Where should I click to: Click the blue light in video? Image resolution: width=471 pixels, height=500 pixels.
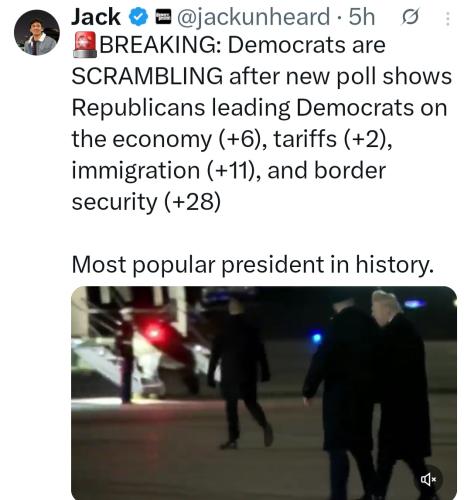(x=316, y=338)
